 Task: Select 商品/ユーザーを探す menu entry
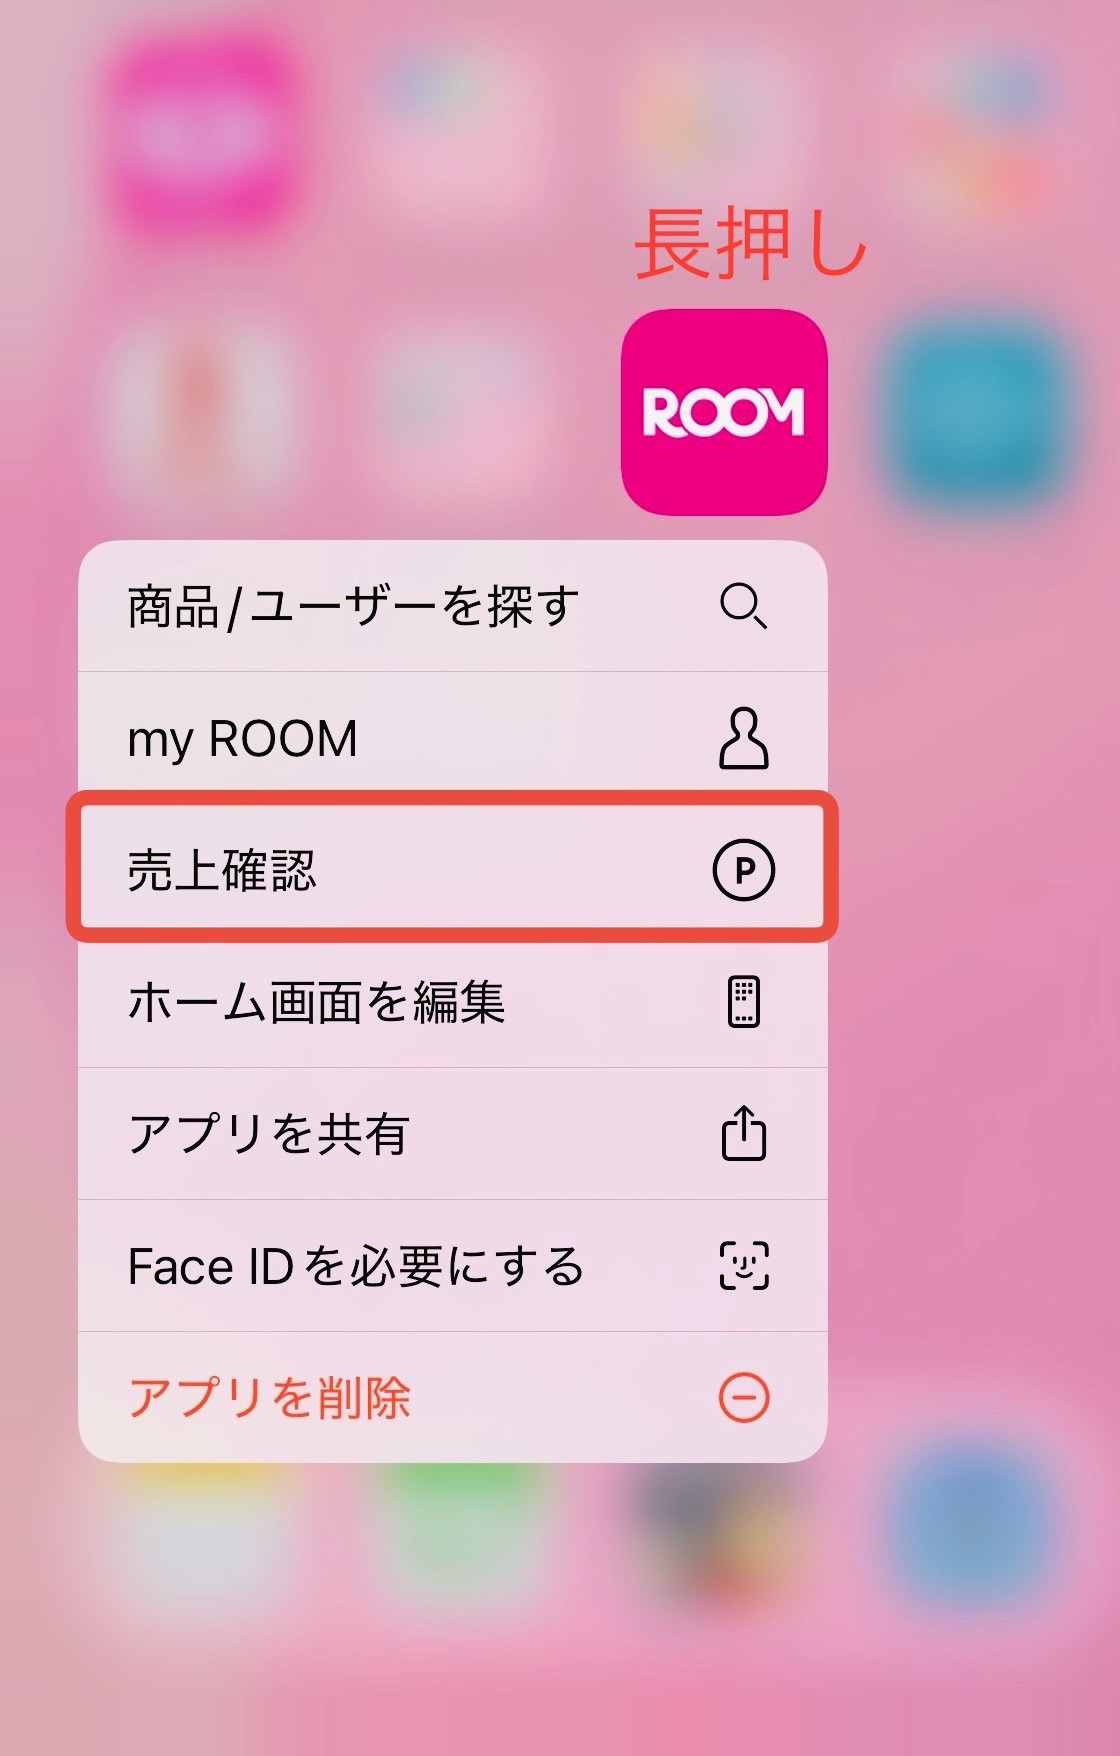click(x=453, y=606)
